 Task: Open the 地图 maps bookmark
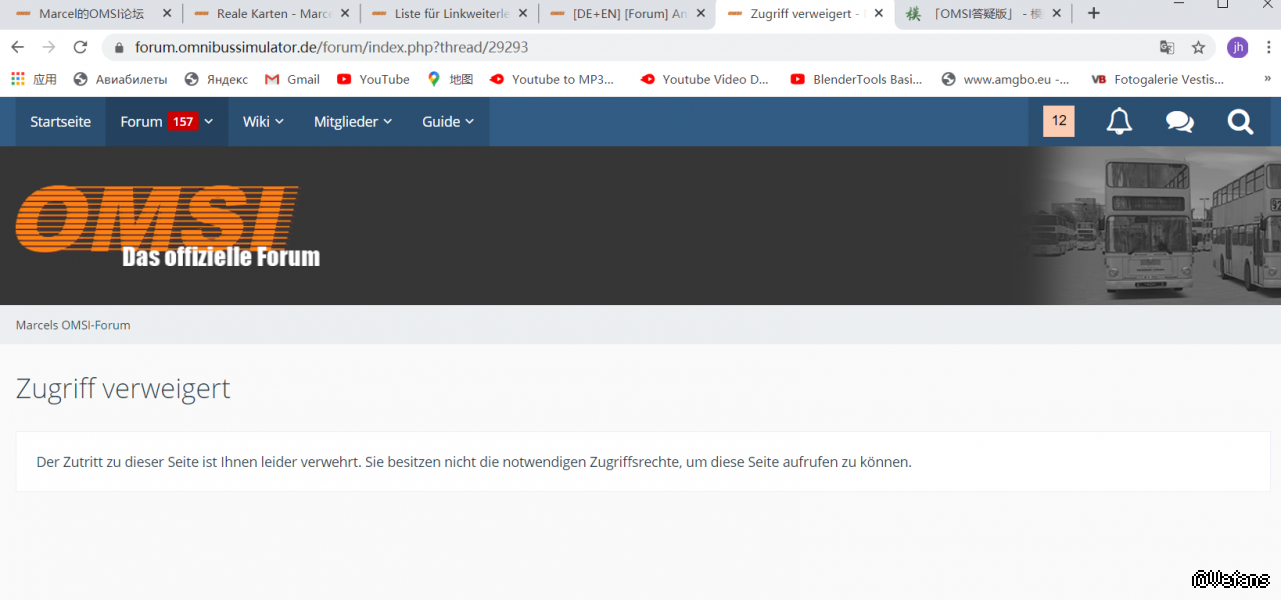[450, 79]
